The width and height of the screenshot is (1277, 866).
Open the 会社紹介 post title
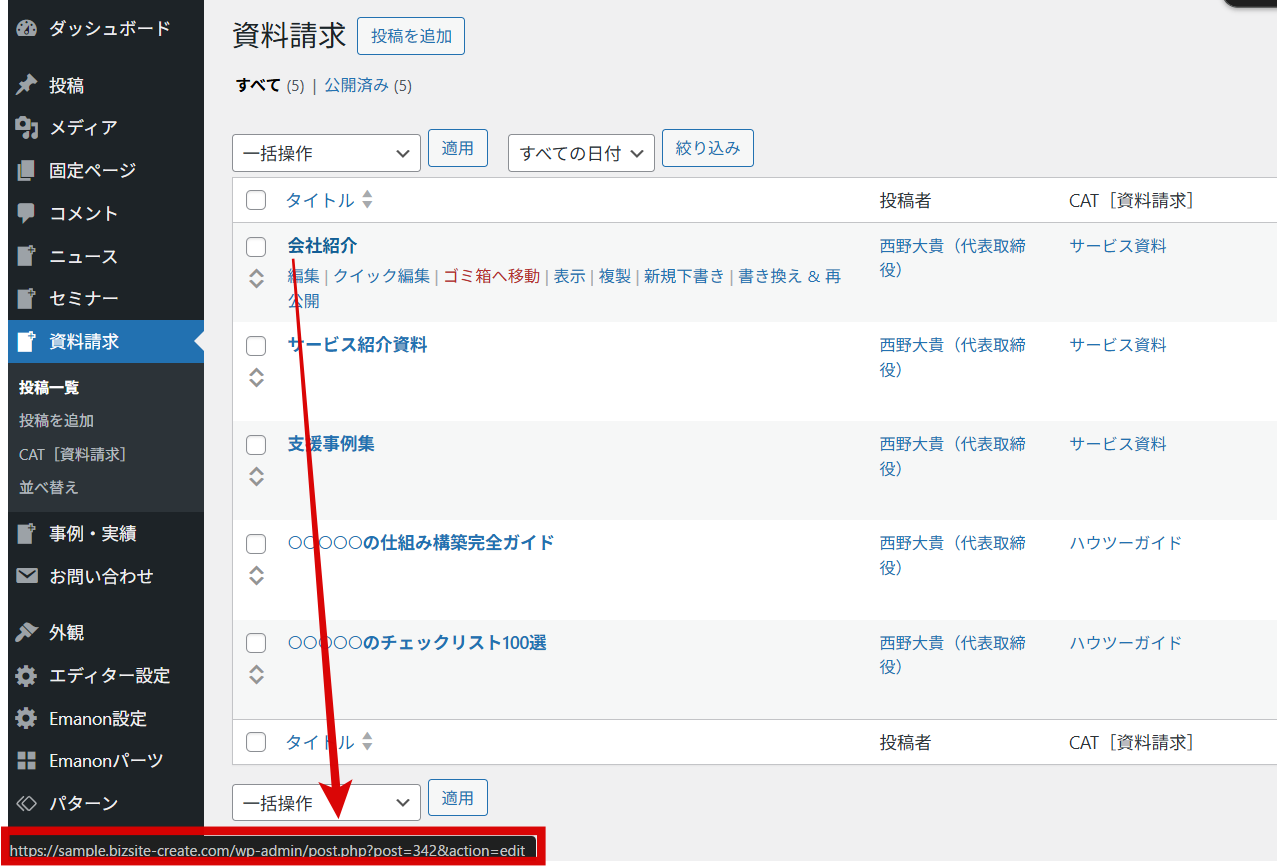[x=322, y=246]
